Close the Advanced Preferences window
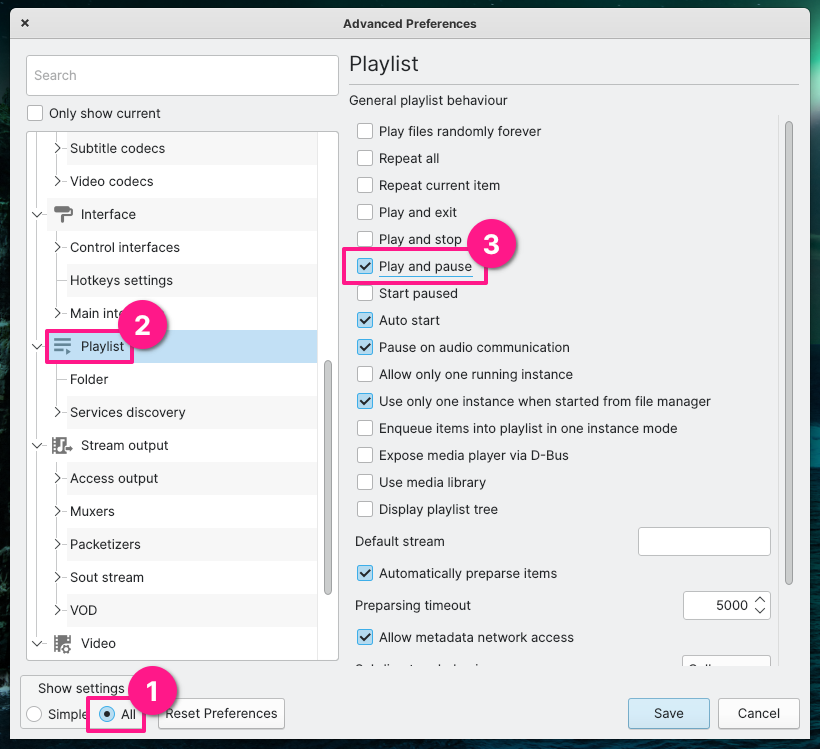This screenshot has width=820, height=749. tap(25, 23)
